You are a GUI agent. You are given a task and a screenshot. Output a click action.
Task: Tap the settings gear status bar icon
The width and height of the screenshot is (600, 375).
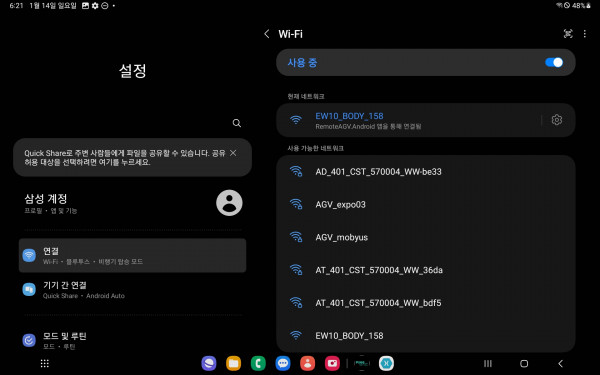coord(95,6)
